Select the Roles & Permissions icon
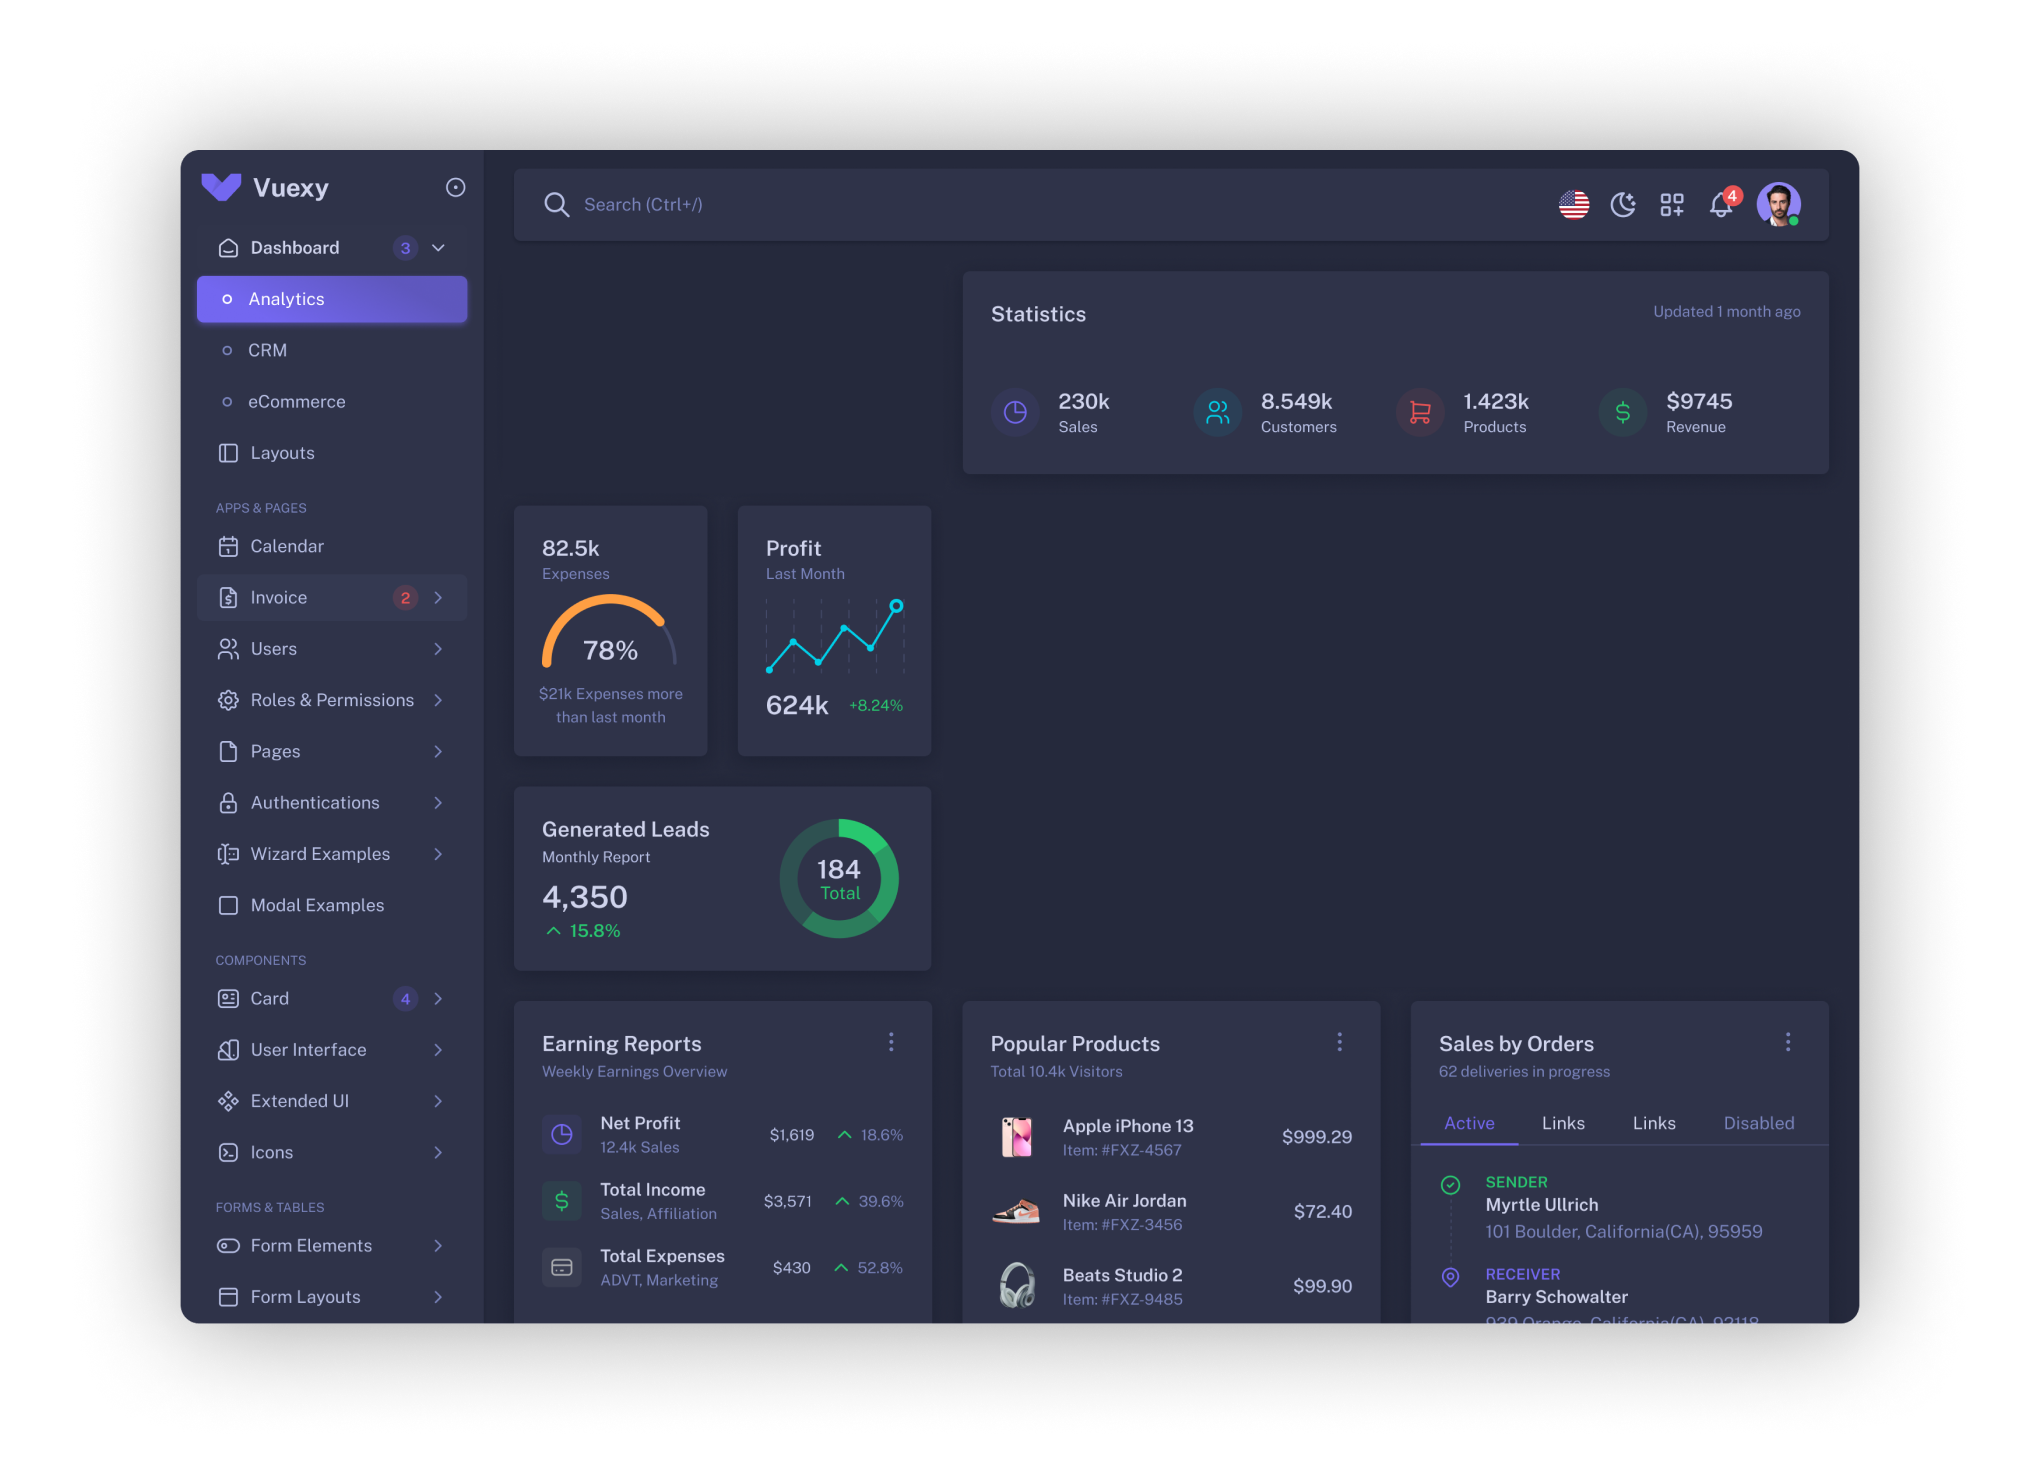The image size is (2040, 1483). click(x=228, y=699)
